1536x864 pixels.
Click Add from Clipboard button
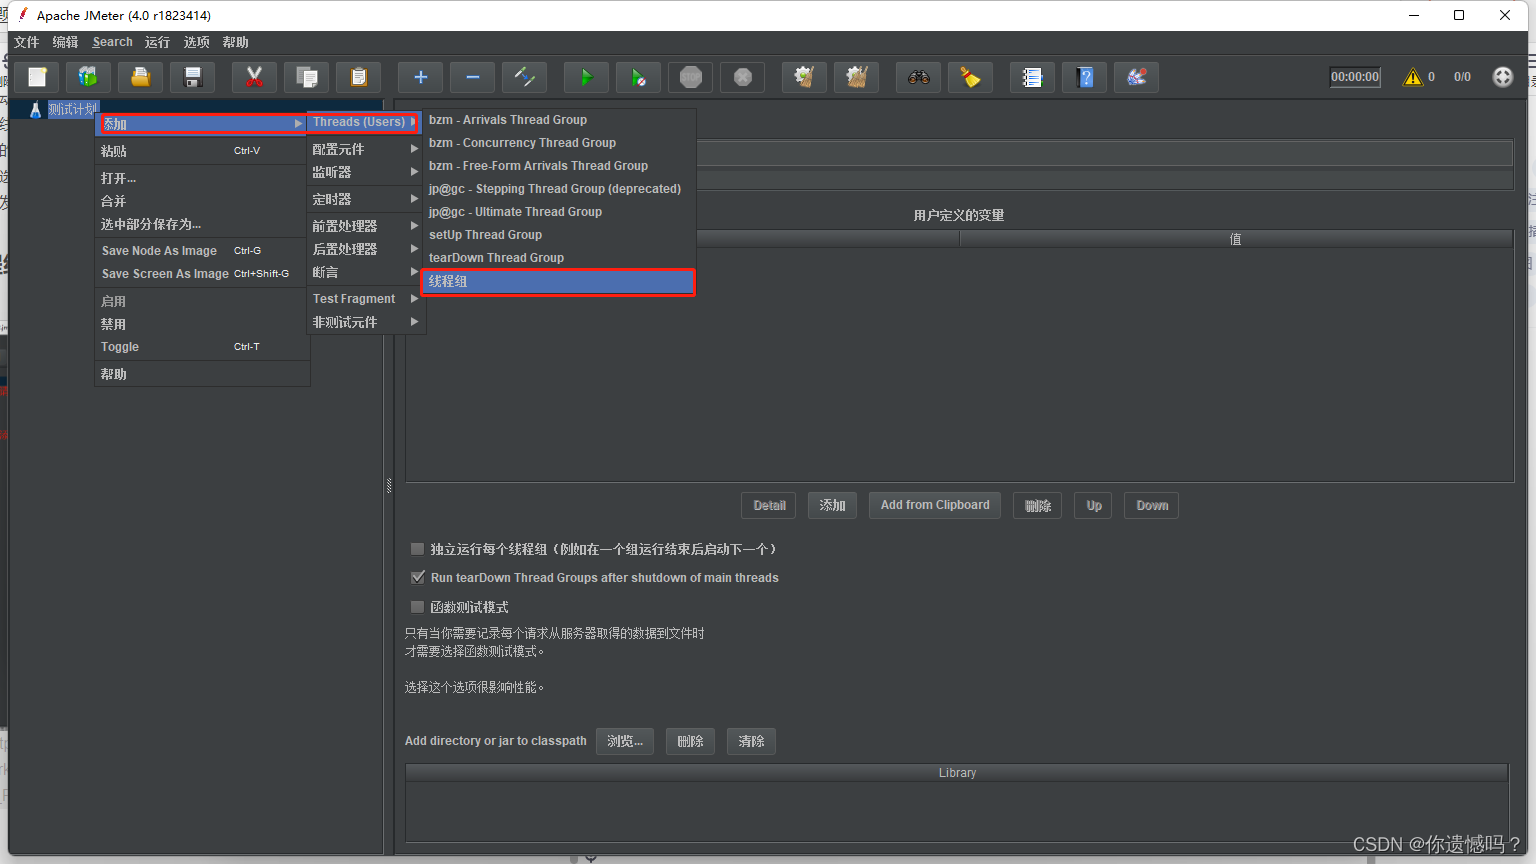pos(935,505)
